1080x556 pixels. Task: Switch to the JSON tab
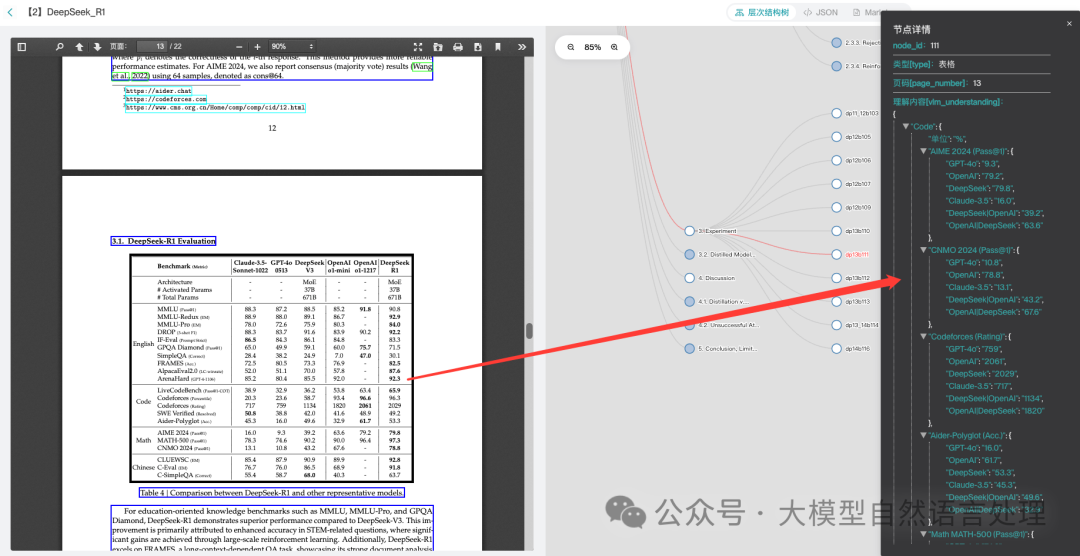tap(821, 12)
